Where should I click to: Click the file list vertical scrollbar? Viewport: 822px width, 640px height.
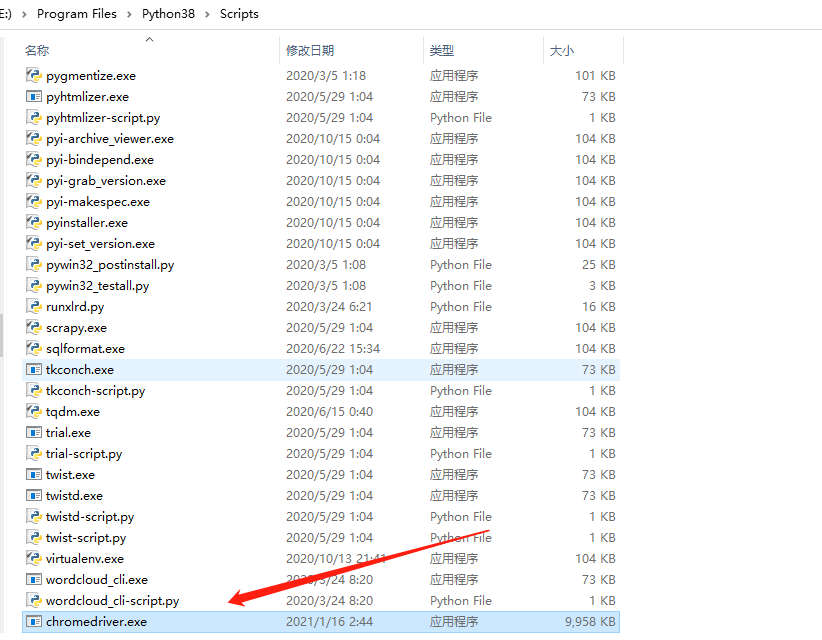[x=2, y=335]
